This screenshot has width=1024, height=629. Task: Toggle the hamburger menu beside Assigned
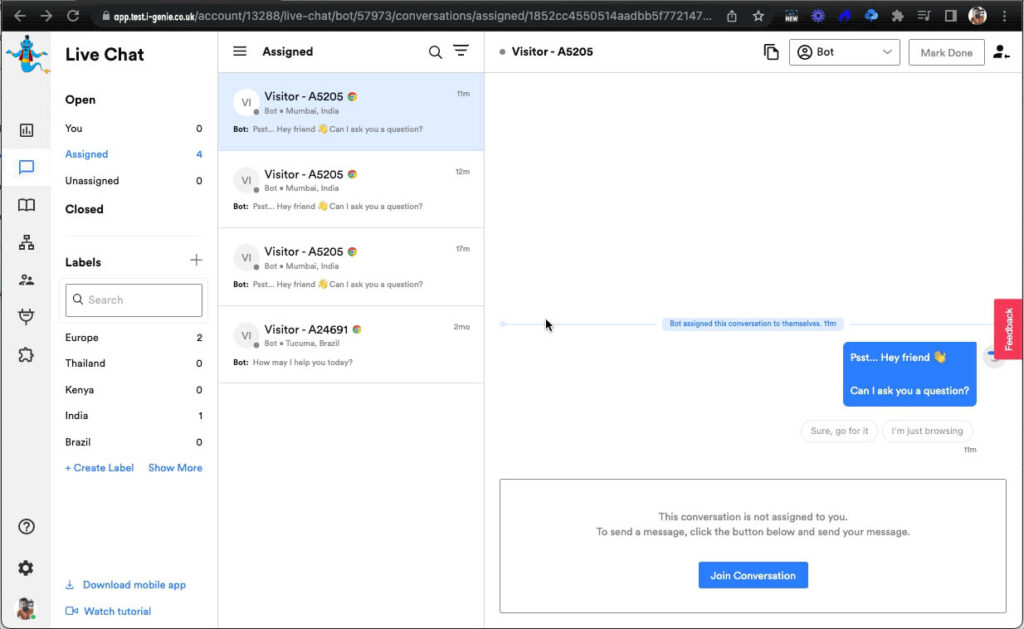(x=240, y=52)
